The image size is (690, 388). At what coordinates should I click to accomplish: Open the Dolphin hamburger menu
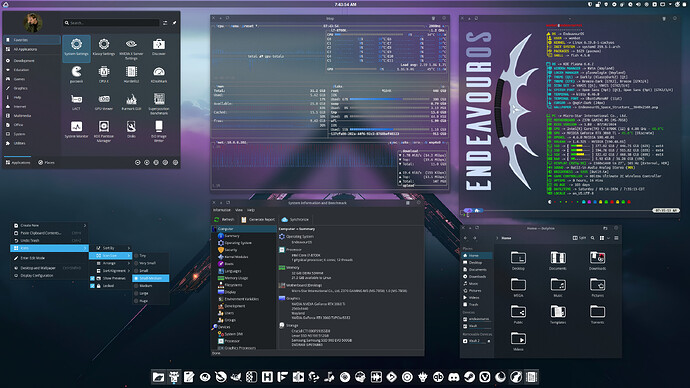coord(616,238)
